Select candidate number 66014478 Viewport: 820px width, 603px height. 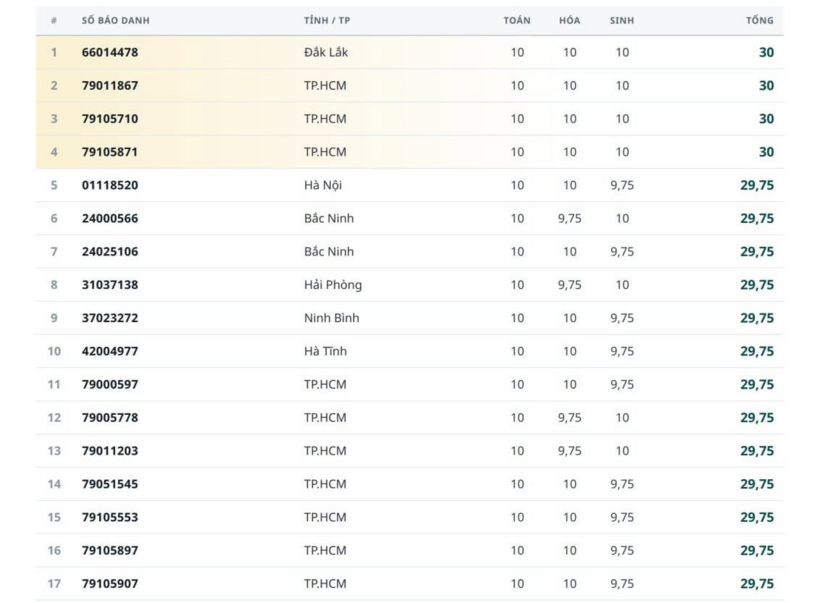click(x=110, y=52)
